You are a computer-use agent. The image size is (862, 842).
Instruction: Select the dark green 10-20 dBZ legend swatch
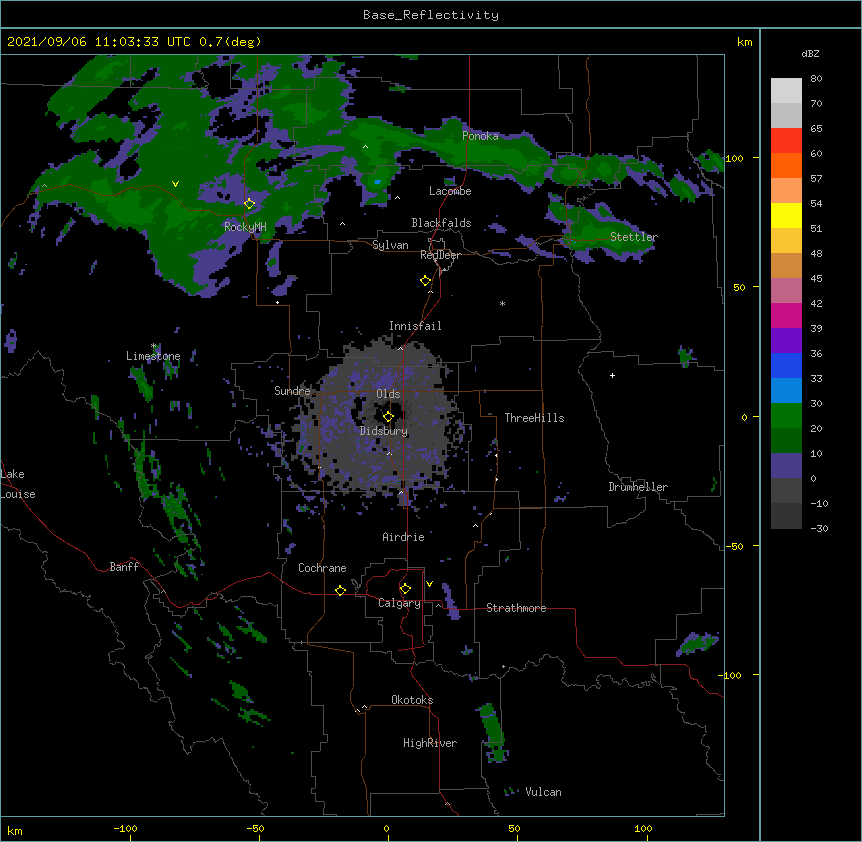[x=786, y=441]
